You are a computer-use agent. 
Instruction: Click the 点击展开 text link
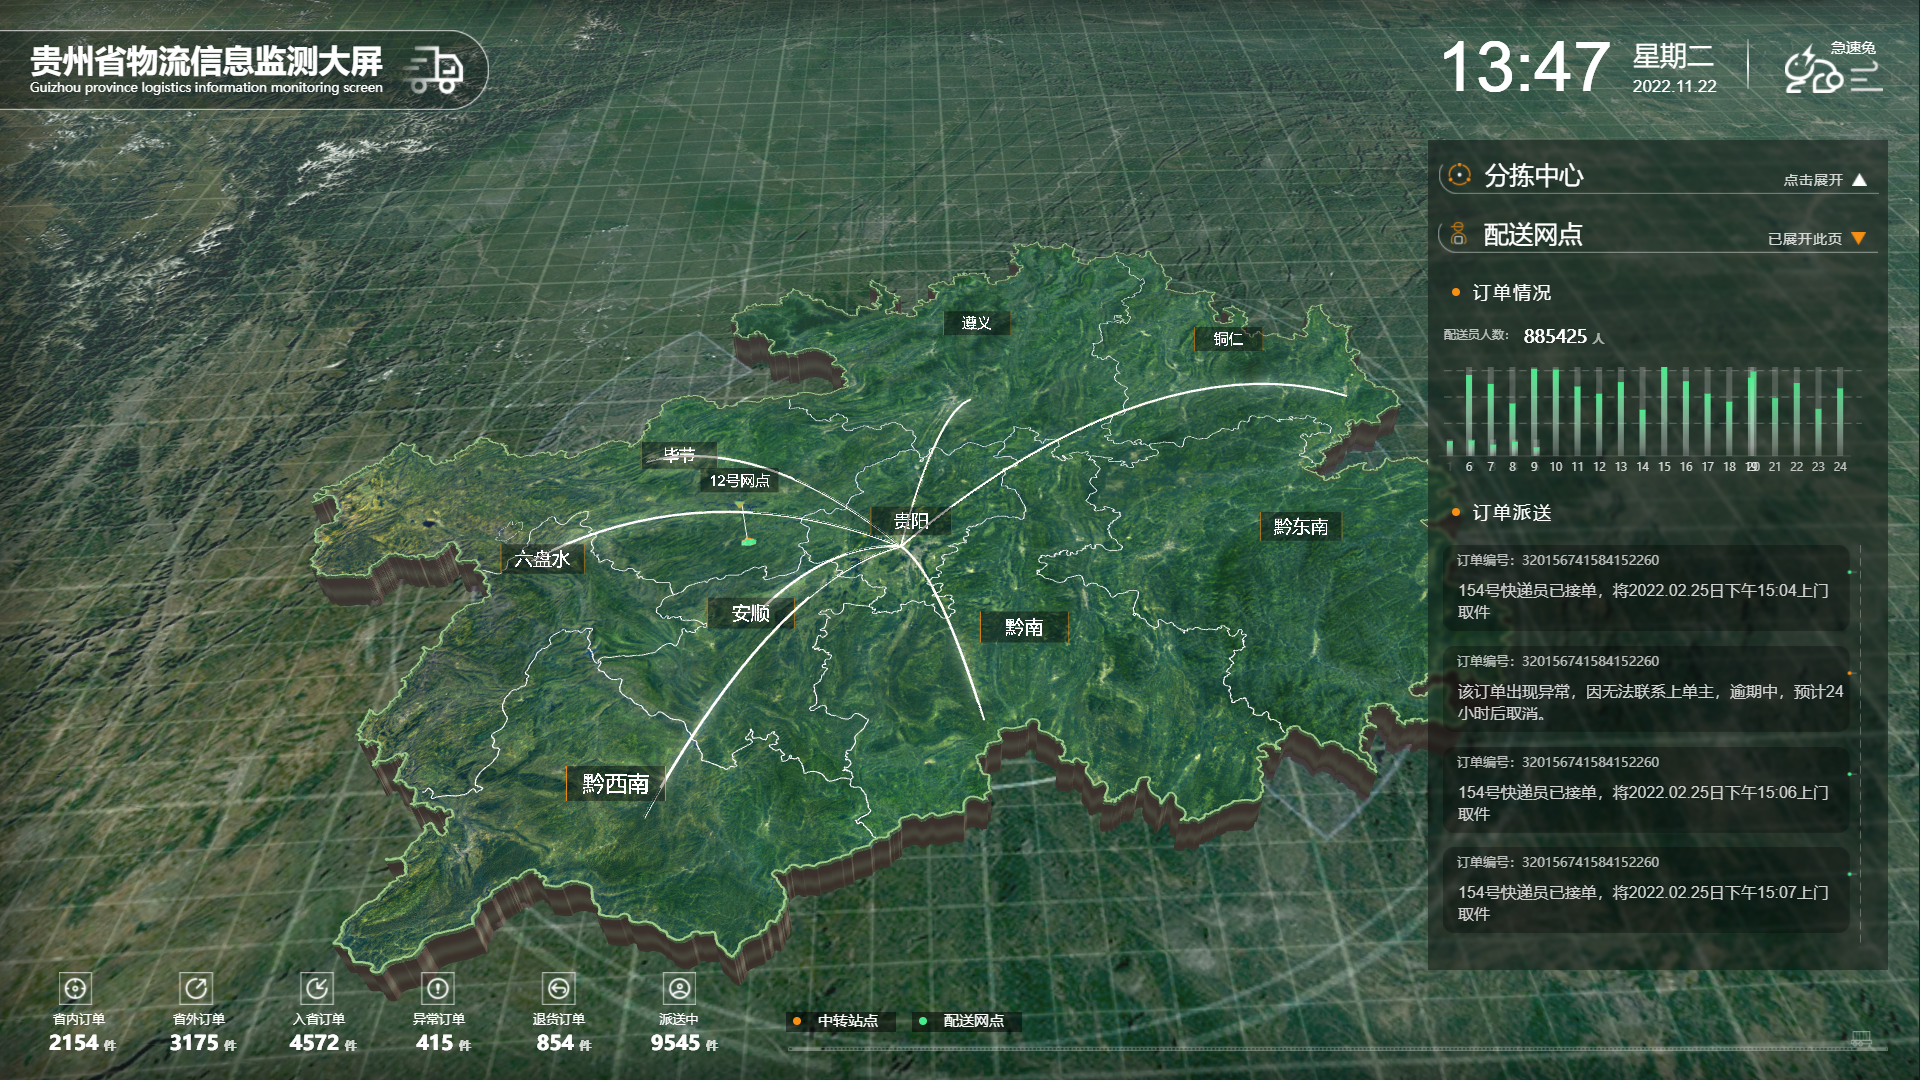pos(1813,180)
